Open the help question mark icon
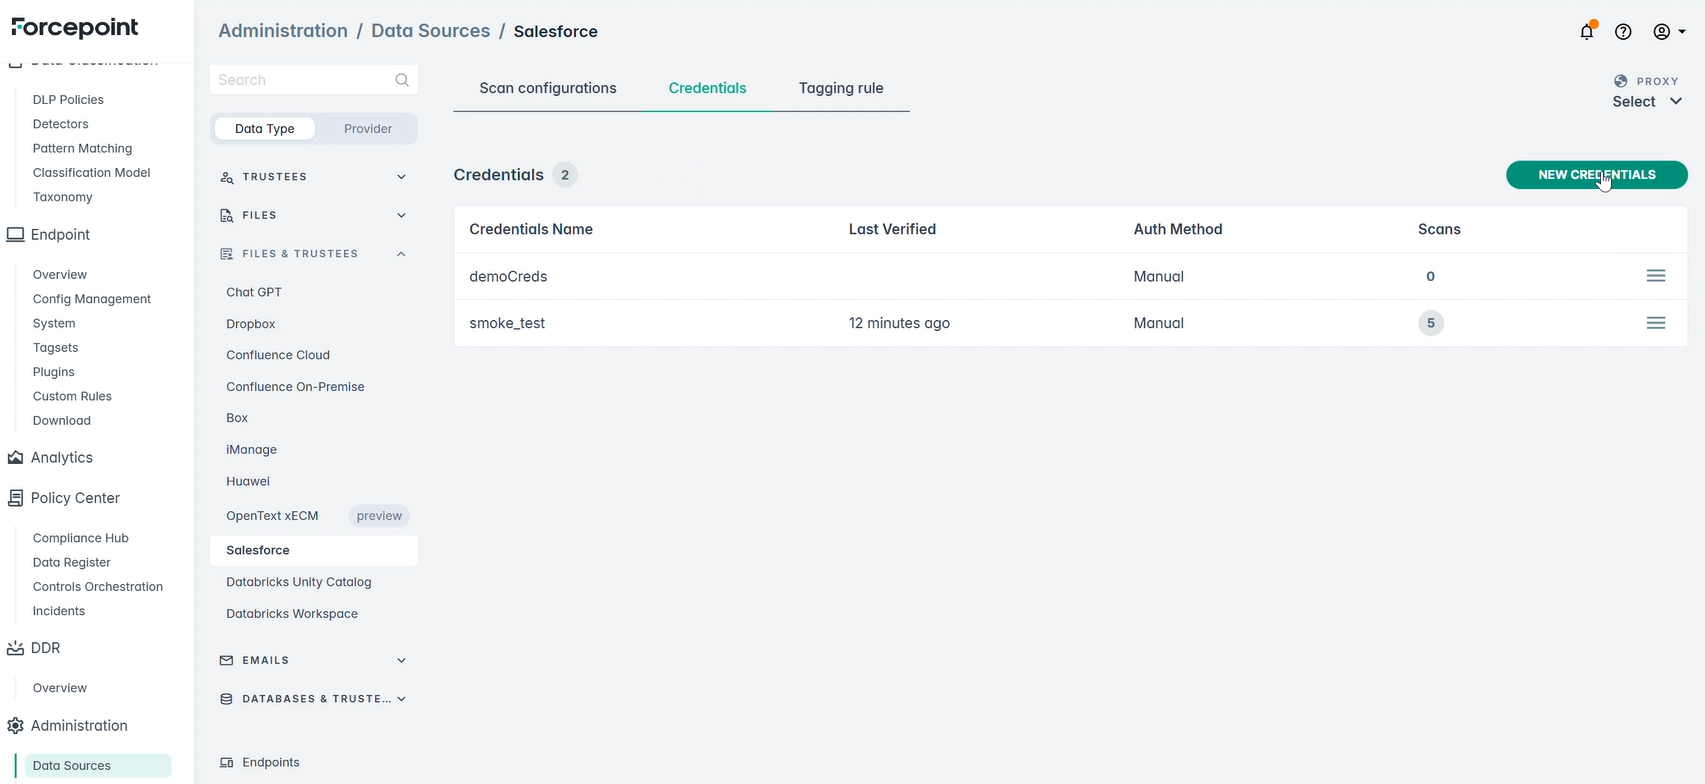This screenshot has width=1705, height=784. (x=1623, y=32)
